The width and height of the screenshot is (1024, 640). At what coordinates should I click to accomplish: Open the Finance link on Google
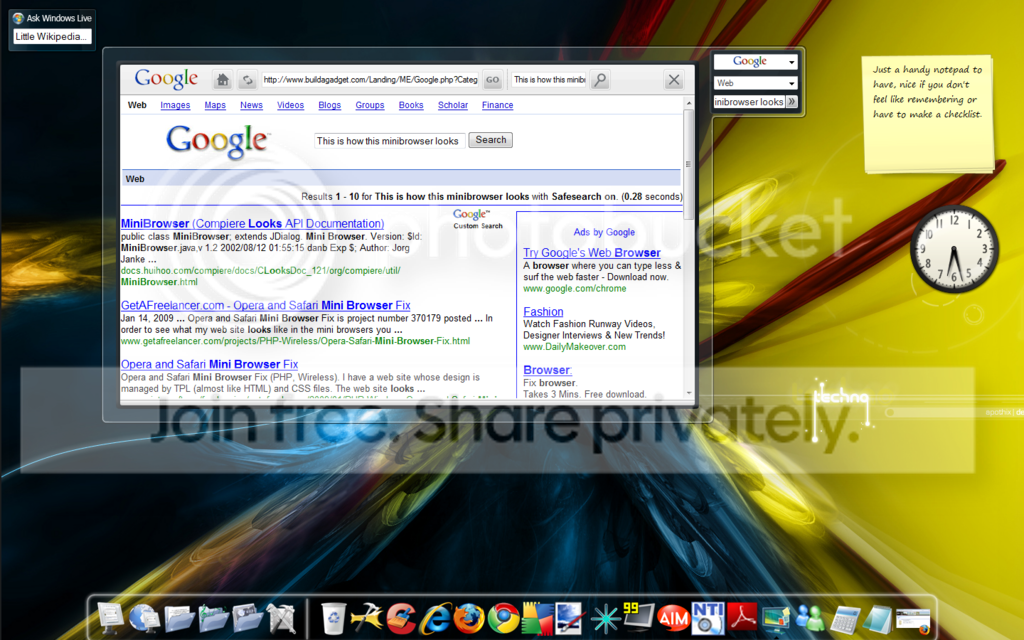[498, 105]
